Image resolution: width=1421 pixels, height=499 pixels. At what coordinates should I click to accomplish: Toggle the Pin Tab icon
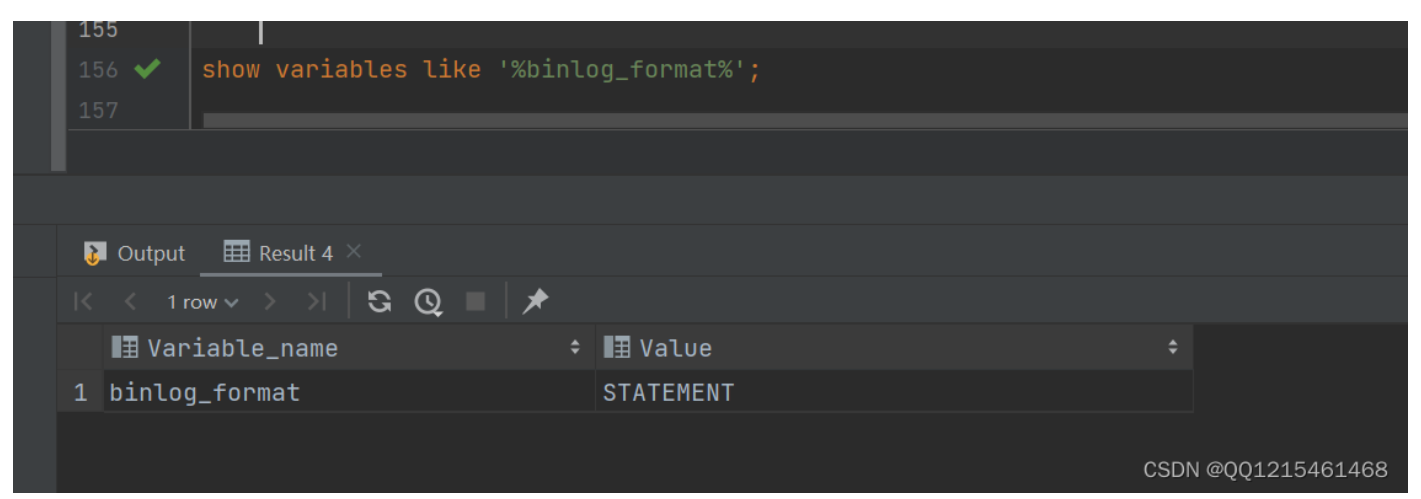(535, 301)
